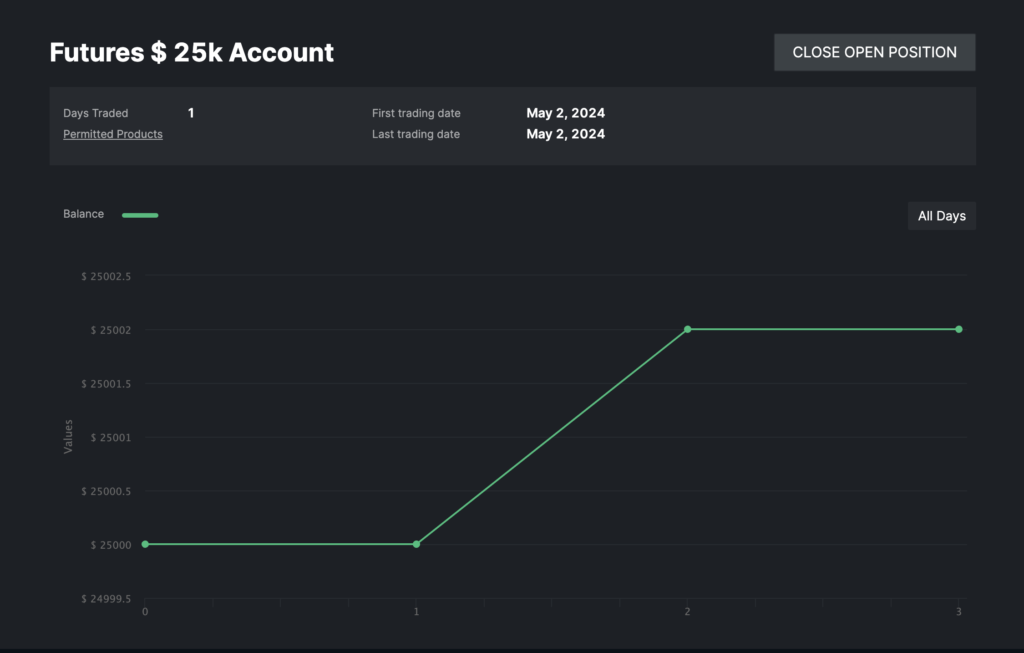This screenshot has height=653, width=1024.
Task: Open the Permitted Products link
Action: [113, 134]
